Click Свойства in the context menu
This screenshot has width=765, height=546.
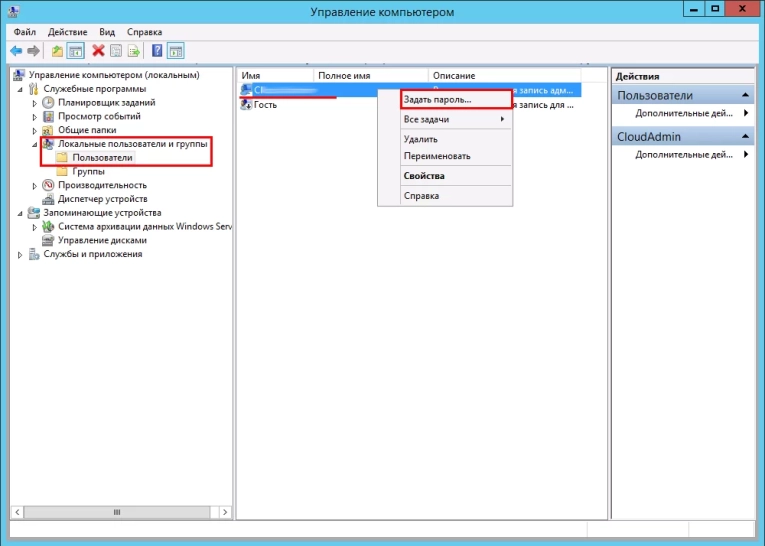pyautogui.click(x=424, y=176)
